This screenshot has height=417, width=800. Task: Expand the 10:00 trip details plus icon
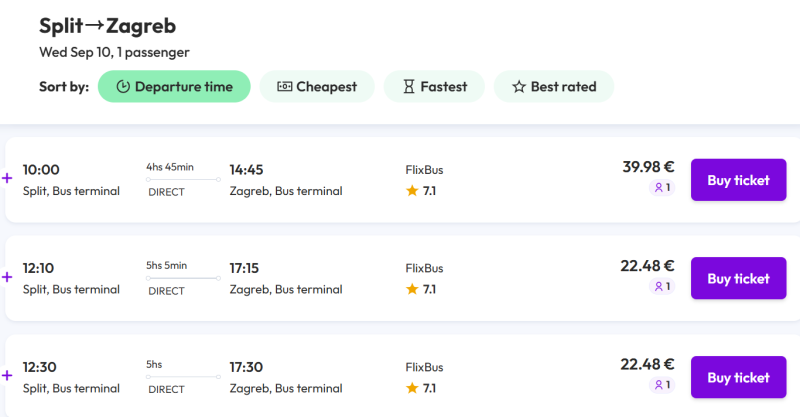click(7, 178)
